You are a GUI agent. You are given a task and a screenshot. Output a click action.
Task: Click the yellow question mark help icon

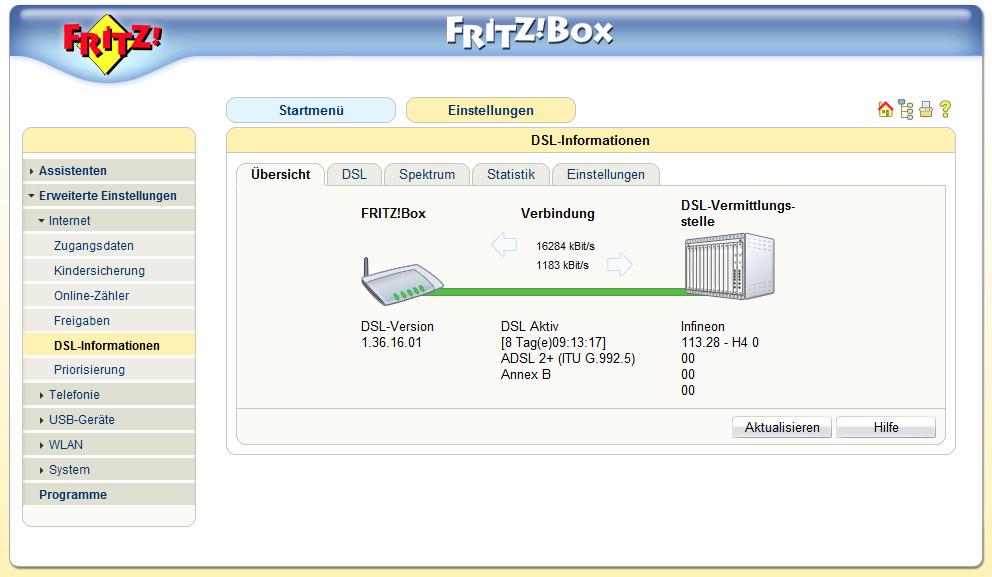click(945, 109)
